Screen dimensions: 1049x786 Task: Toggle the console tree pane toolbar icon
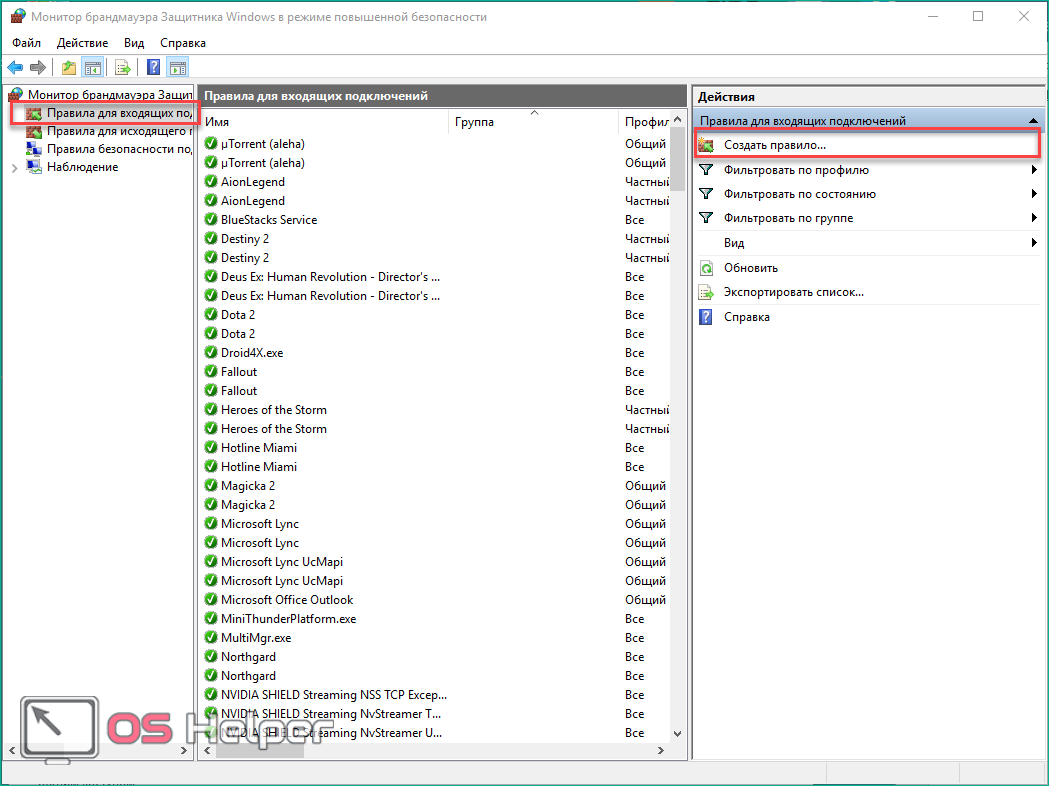coord(92,67)
